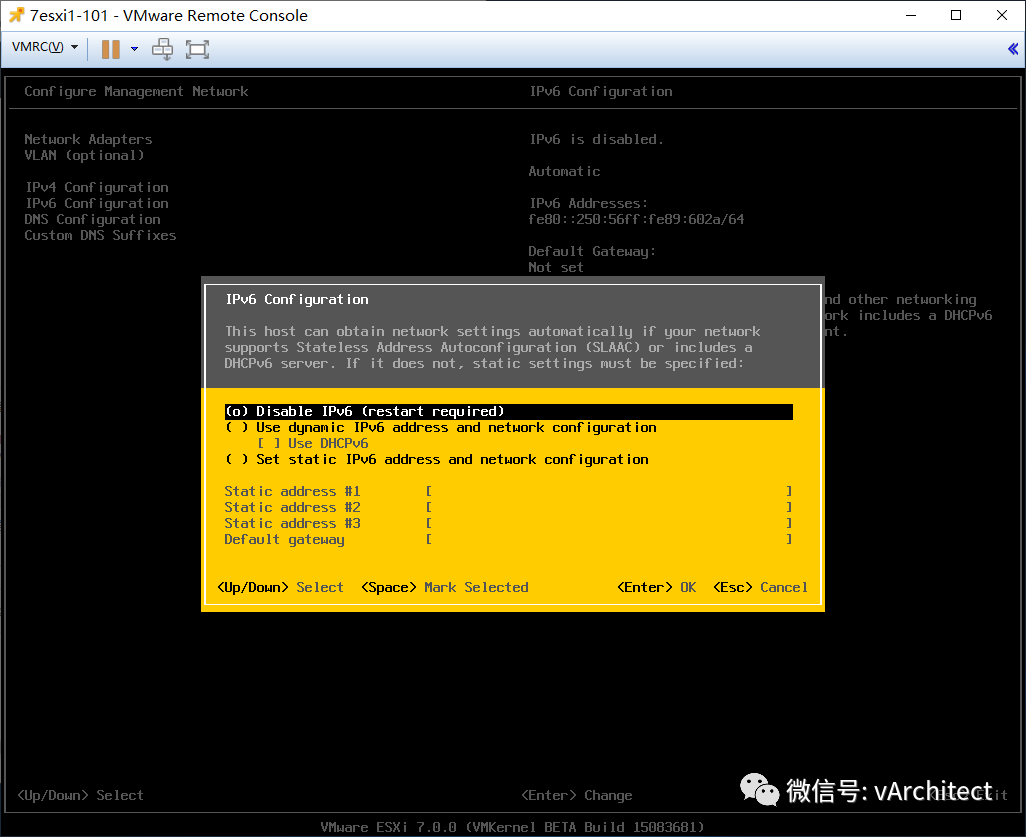Click the Static address #1 field
This screenshot has width=1026, height=837.
tap(609, 491)
